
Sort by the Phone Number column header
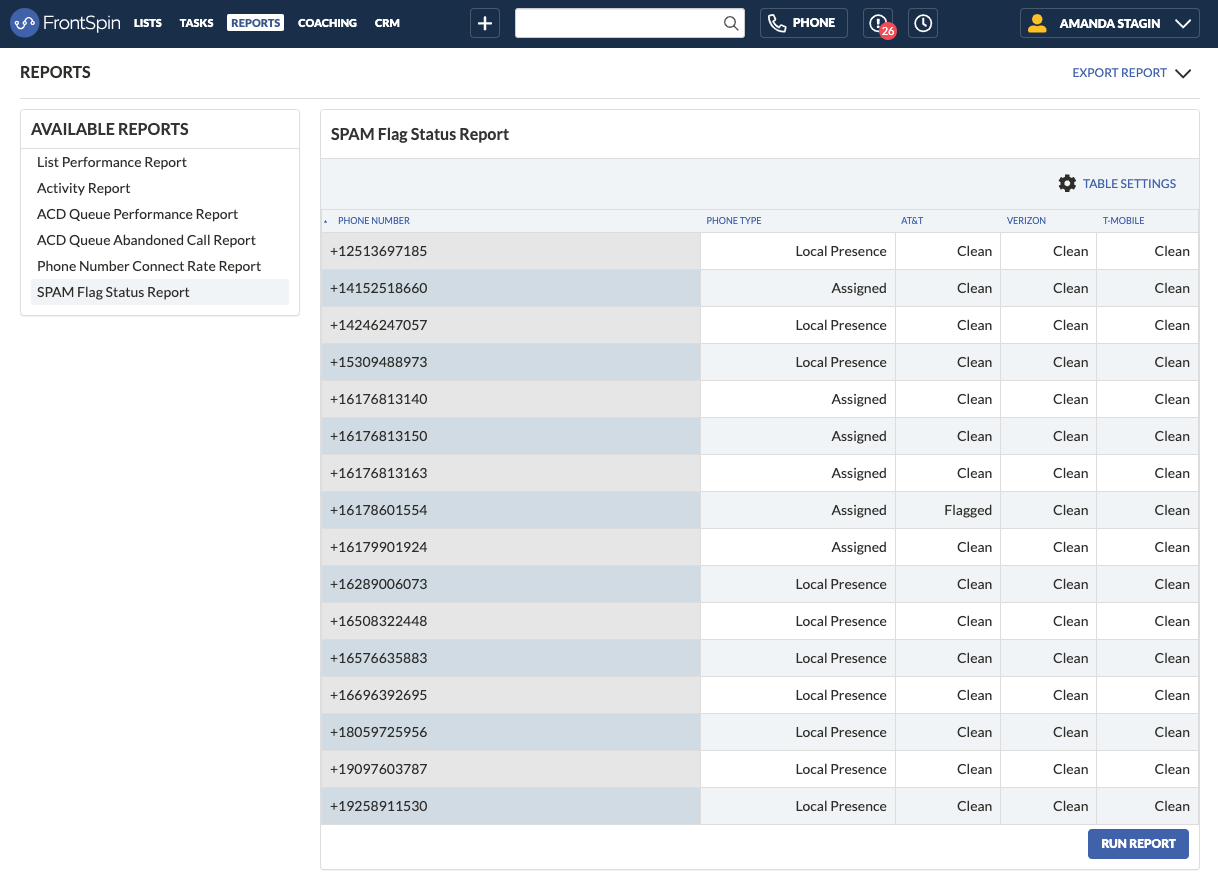[x=374, y=221]
